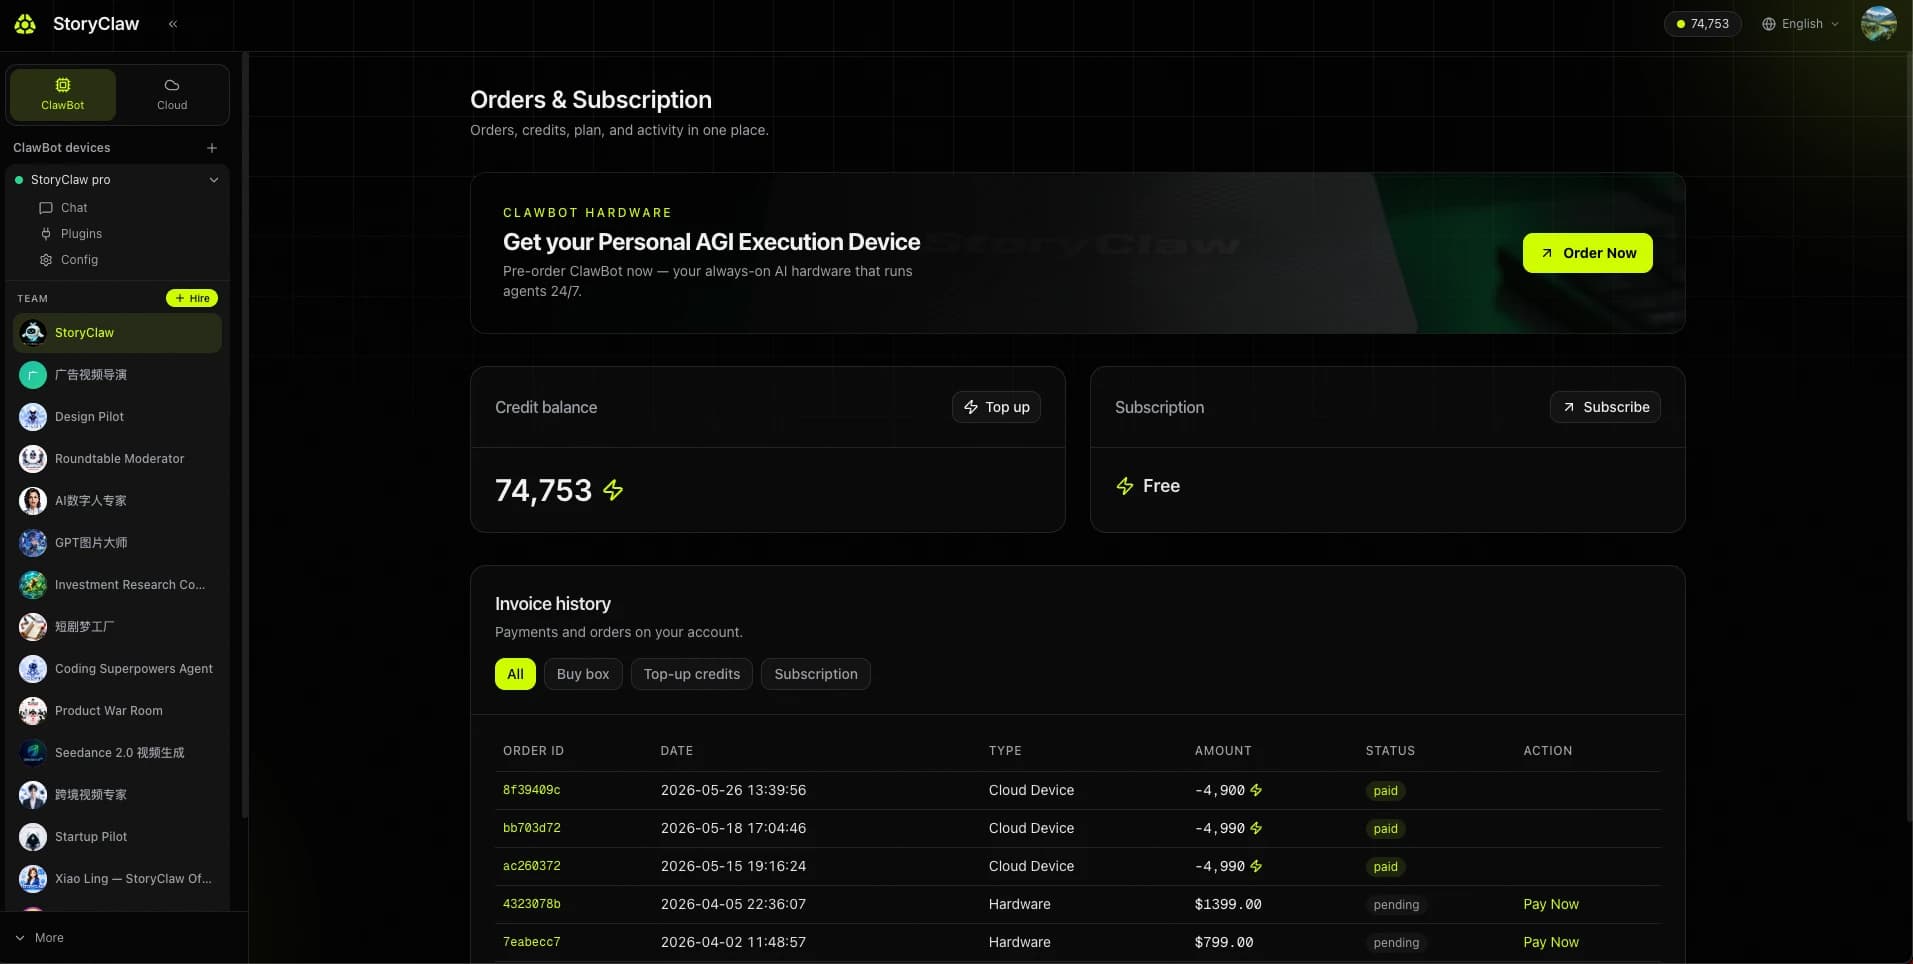The width and height of the screenshot is (1913, 964).
Task: Select the GPT图片大师 agent avatar
Action: [x=33, y=543]
